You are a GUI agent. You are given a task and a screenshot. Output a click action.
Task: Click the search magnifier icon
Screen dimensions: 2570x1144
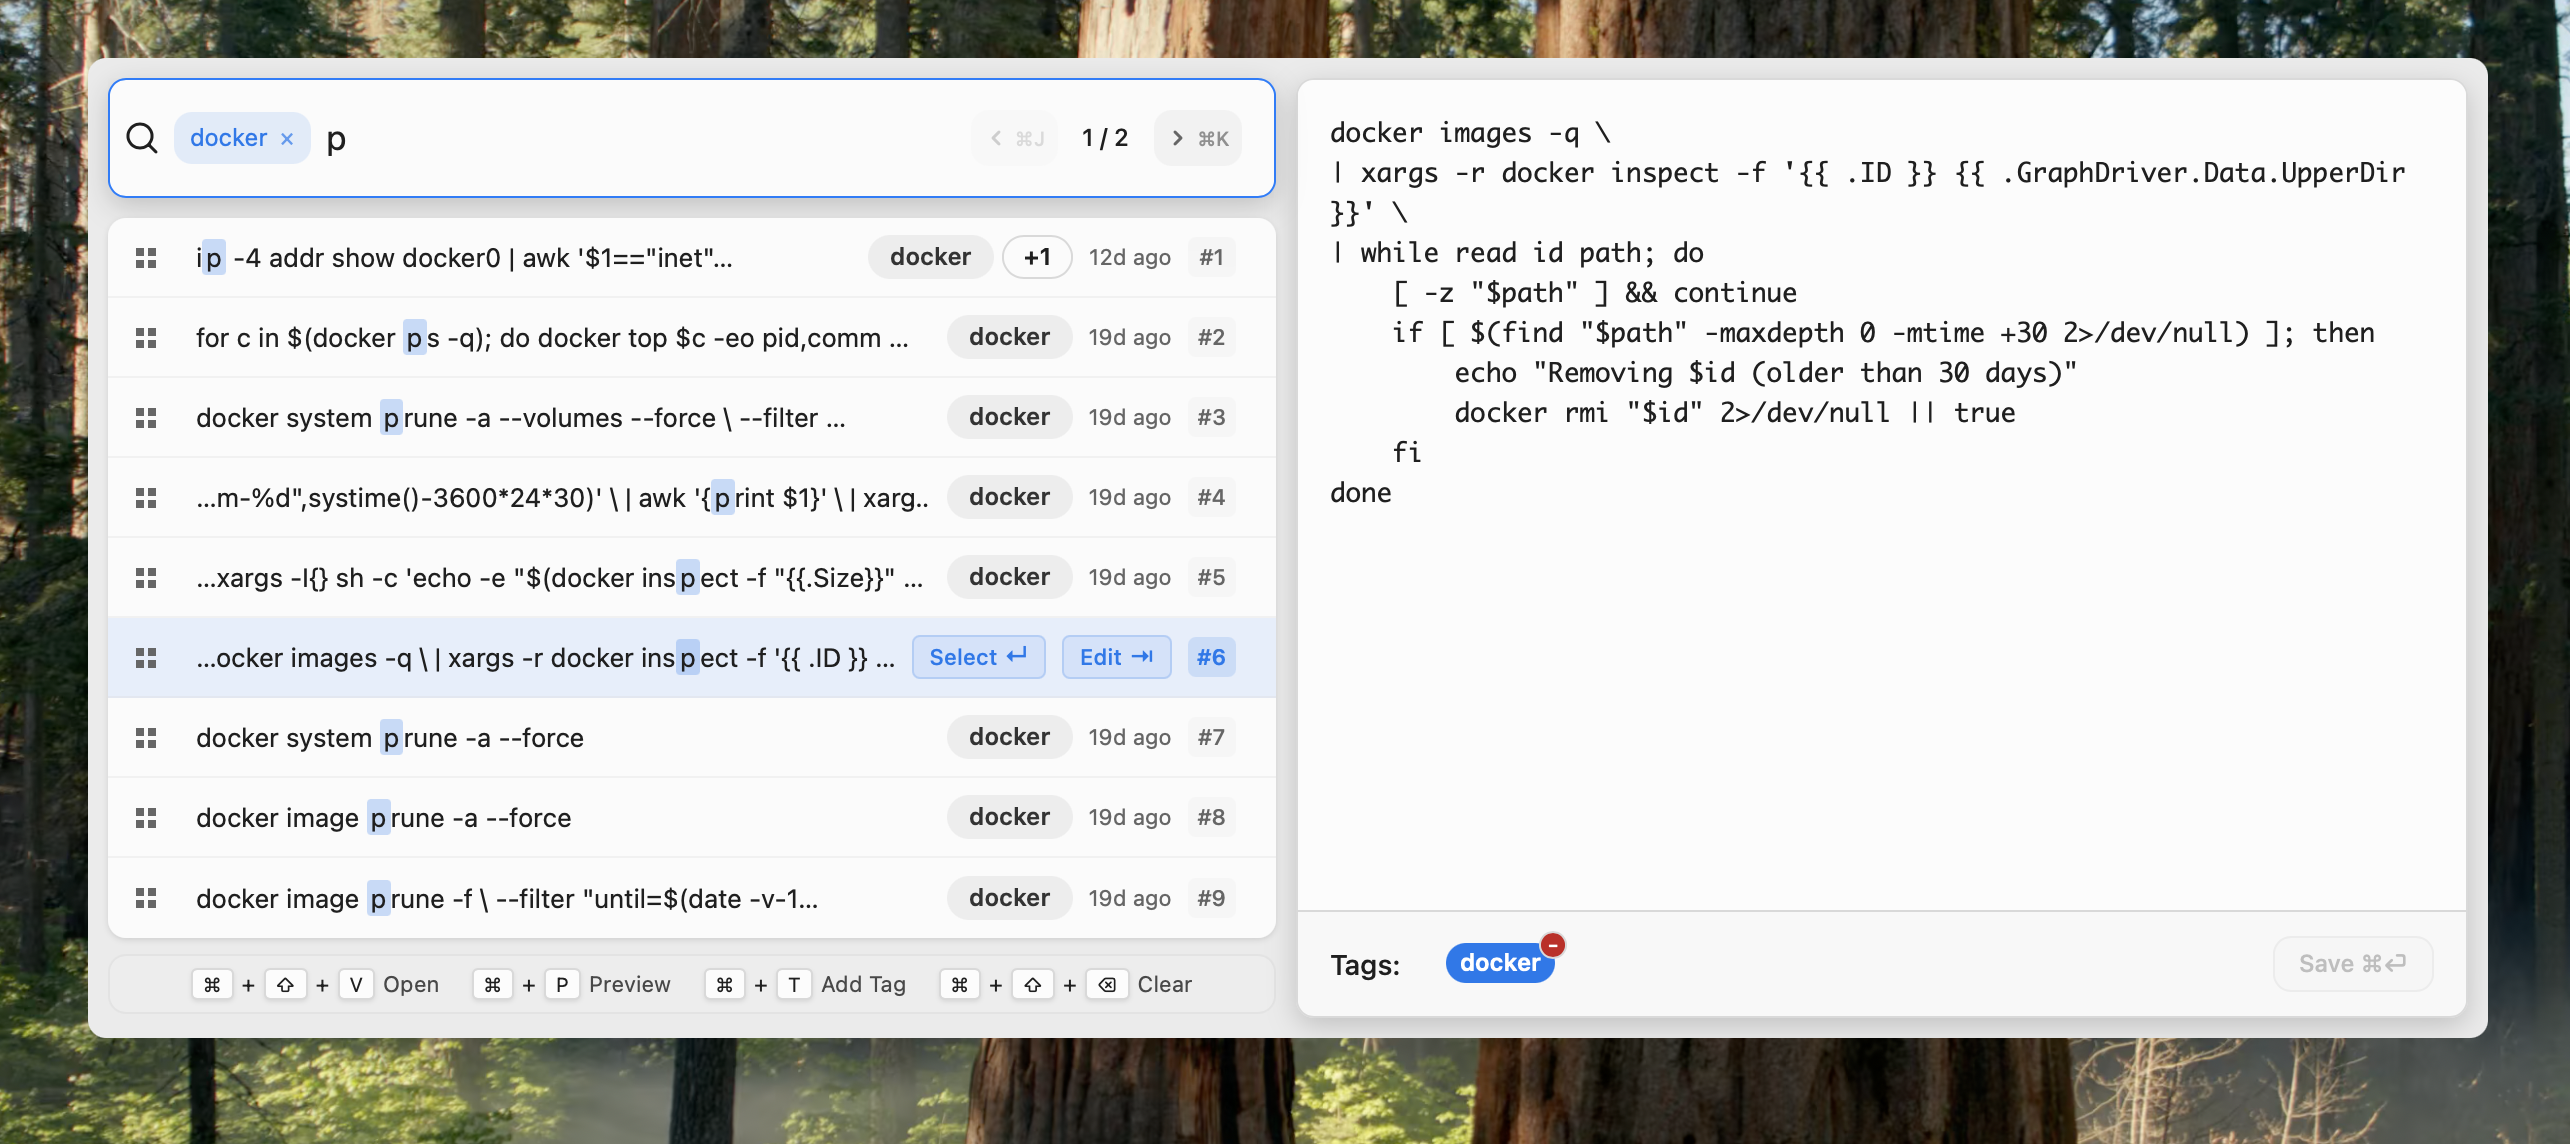point(142,138)
